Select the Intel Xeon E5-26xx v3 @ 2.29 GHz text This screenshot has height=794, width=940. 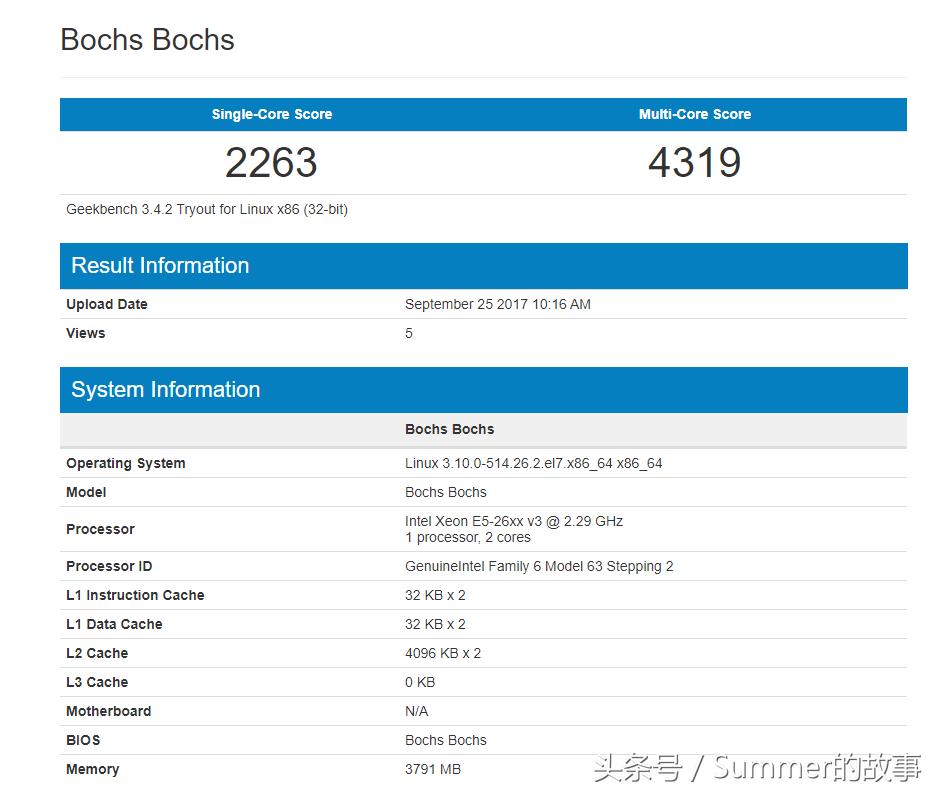(514, 521)
